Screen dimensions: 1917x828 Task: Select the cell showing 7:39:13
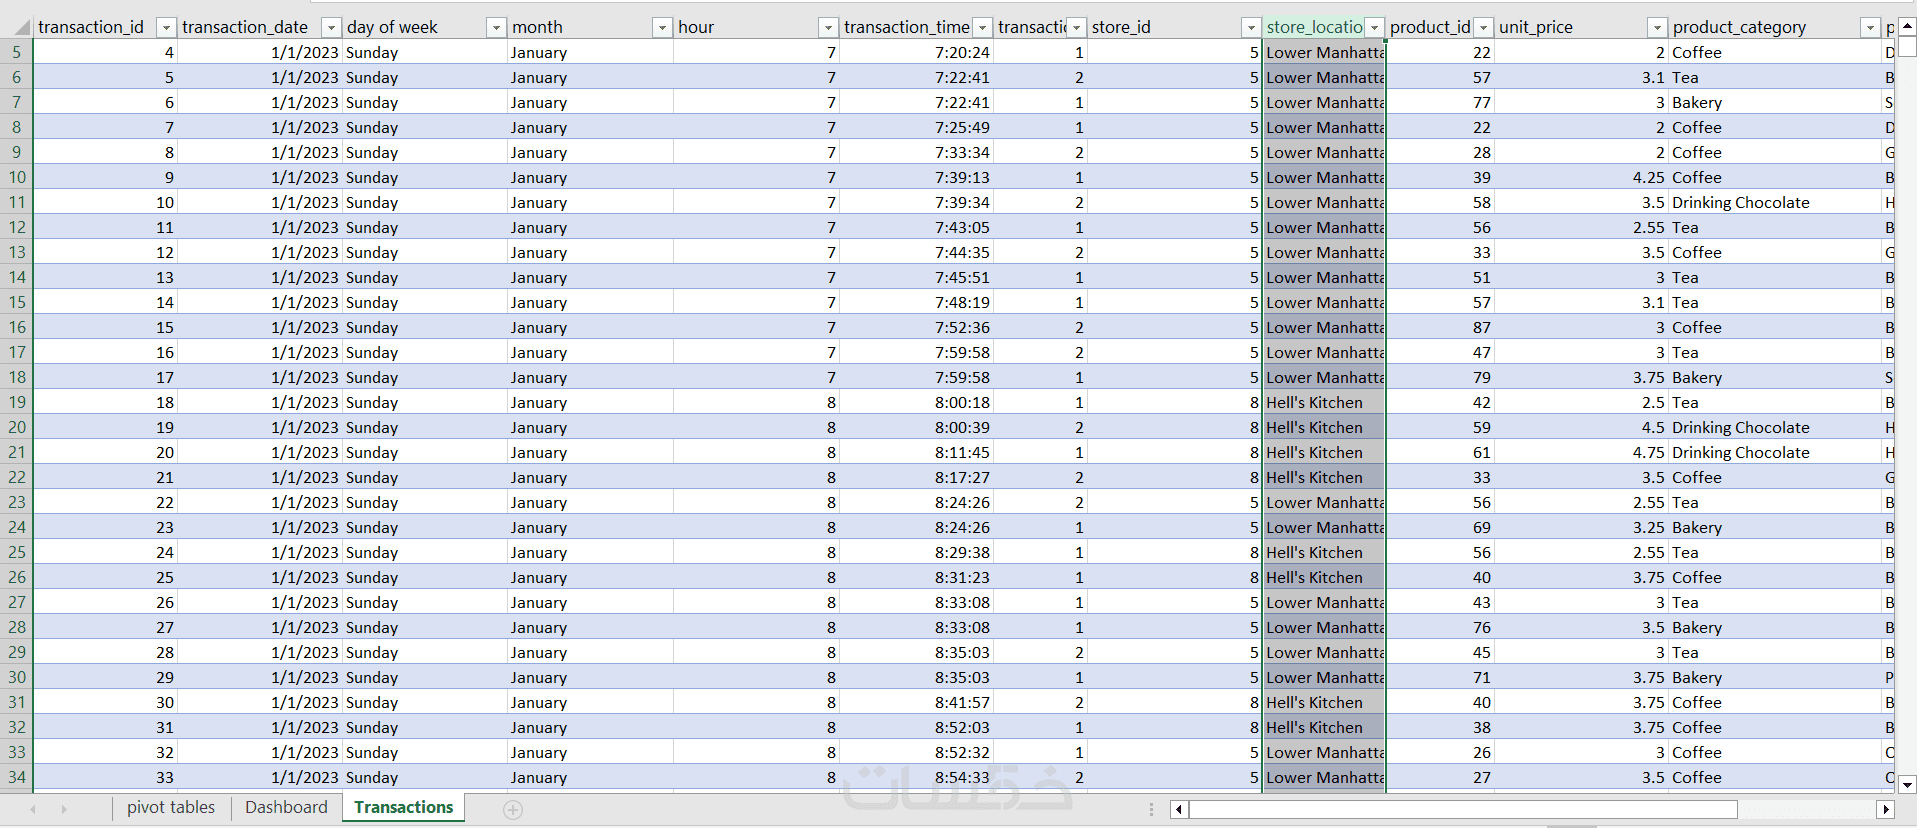pos(916,177)
